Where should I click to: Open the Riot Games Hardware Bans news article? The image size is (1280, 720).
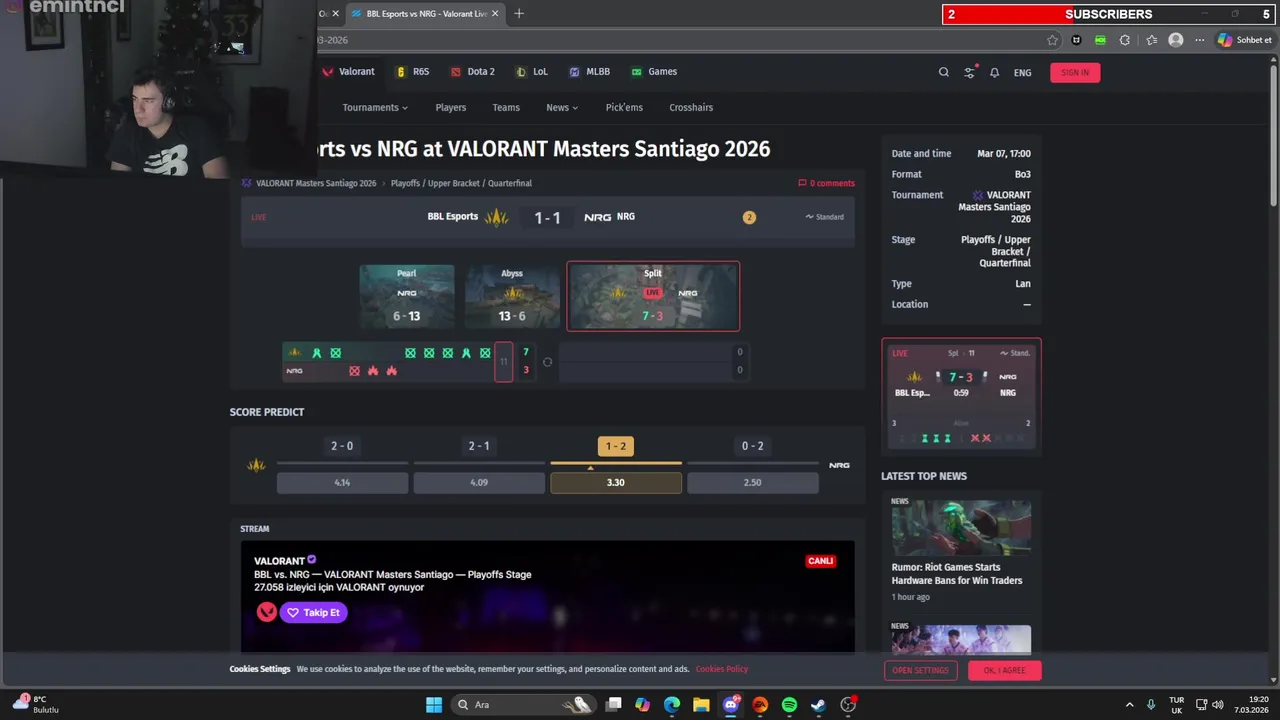click(x=957, y=574)
